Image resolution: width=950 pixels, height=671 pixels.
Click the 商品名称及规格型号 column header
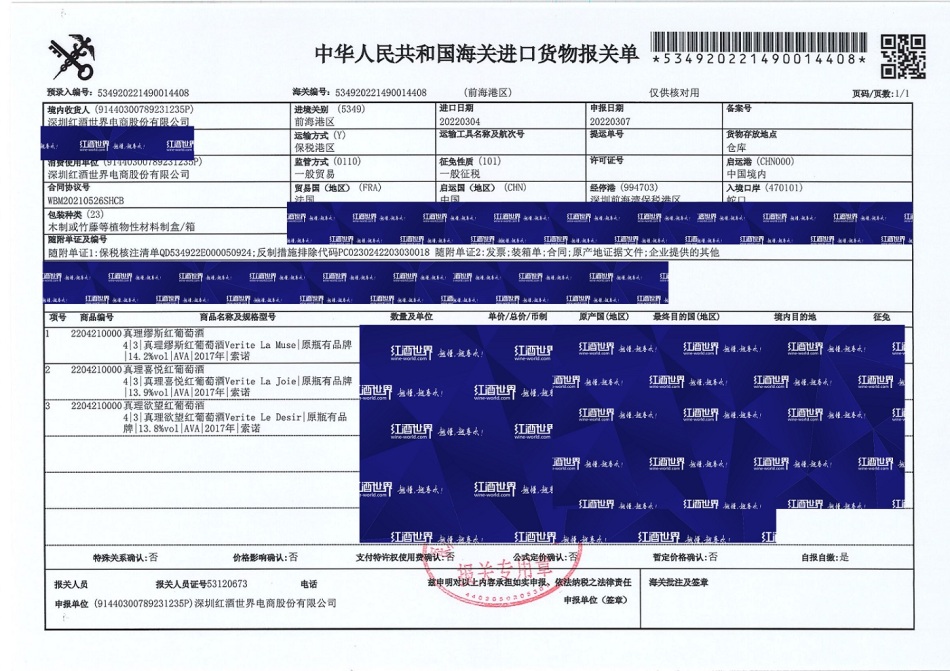[238, 317]
